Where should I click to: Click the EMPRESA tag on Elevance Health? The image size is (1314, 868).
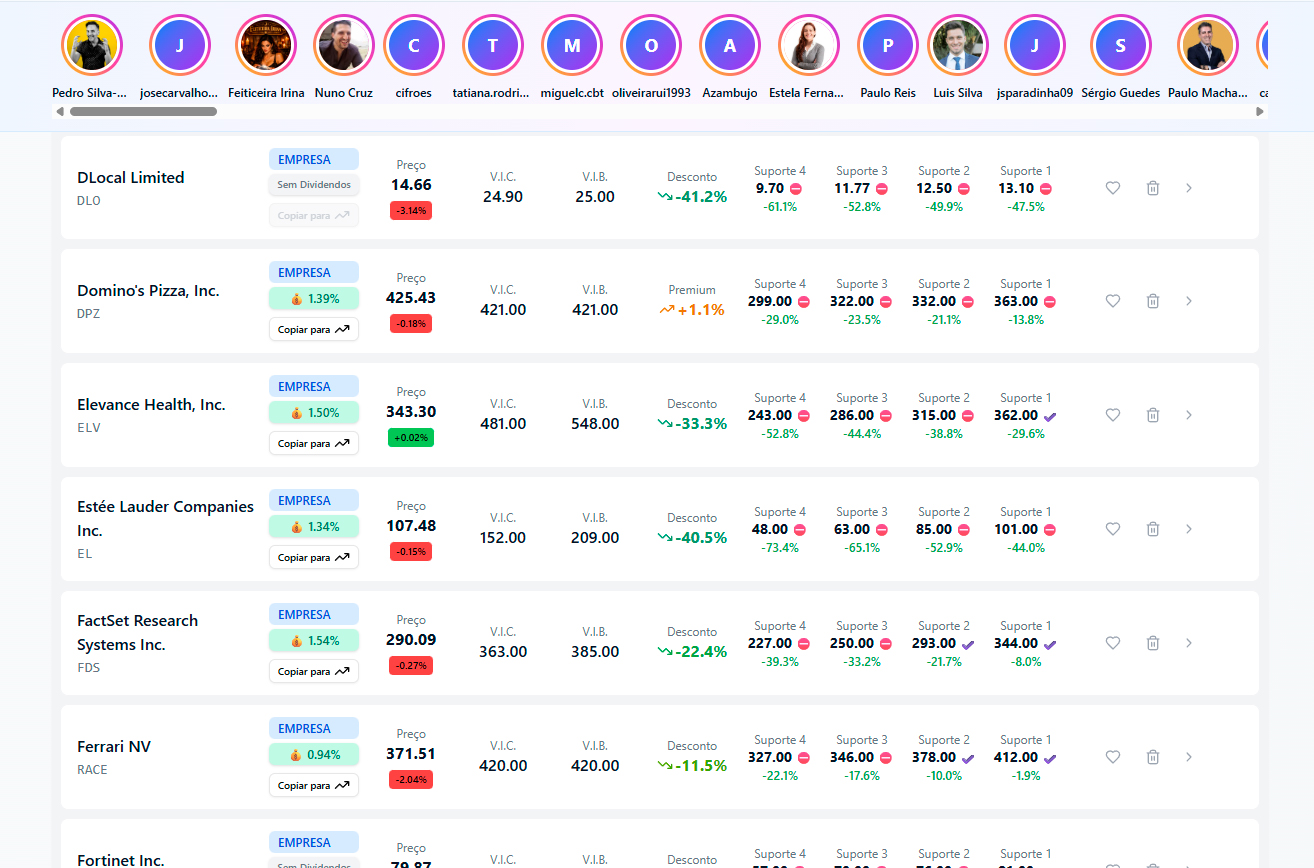313,386
